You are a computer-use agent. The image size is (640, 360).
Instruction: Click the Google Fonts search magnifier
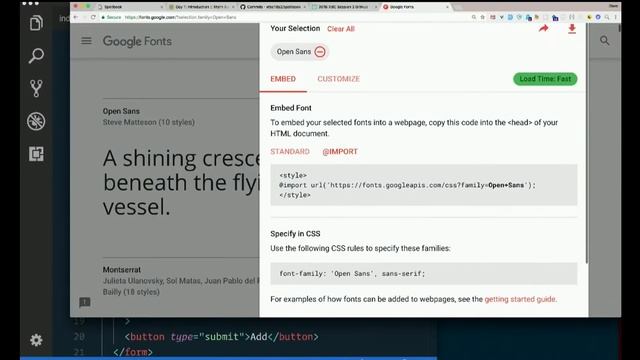(604, 40)
